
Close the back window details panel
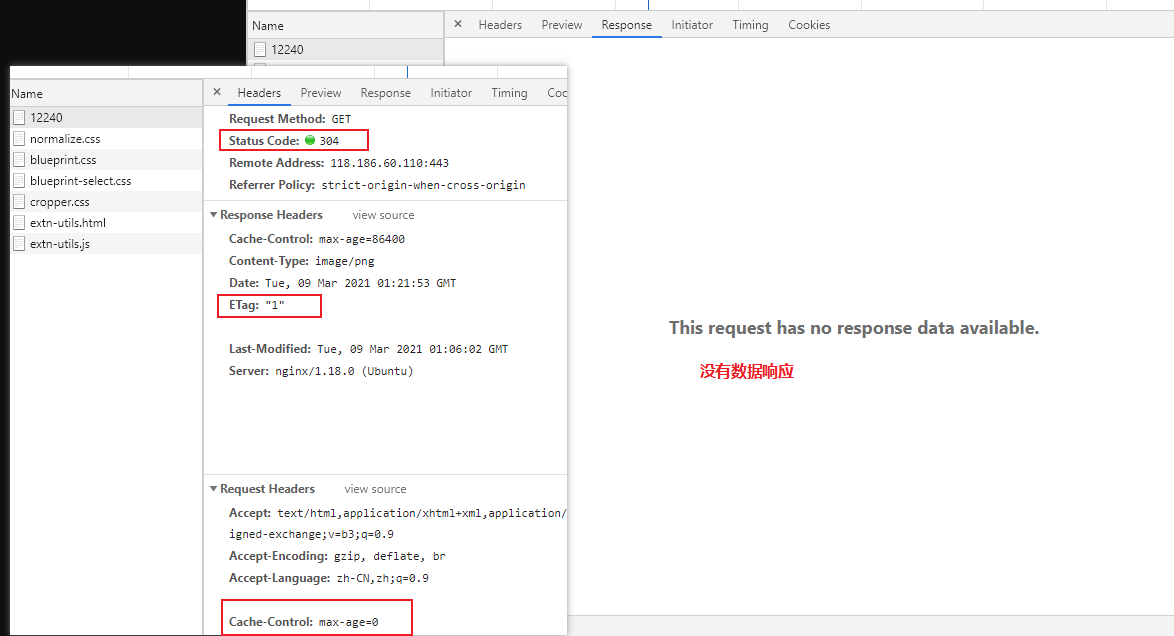tap(458, 24)
